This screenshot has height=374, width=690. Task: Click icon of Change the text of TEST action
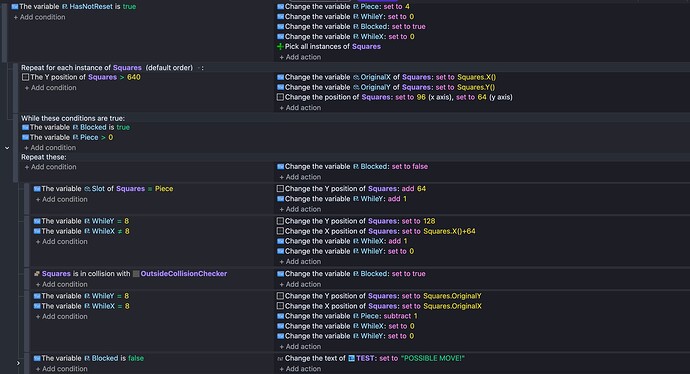click(280, 359)
